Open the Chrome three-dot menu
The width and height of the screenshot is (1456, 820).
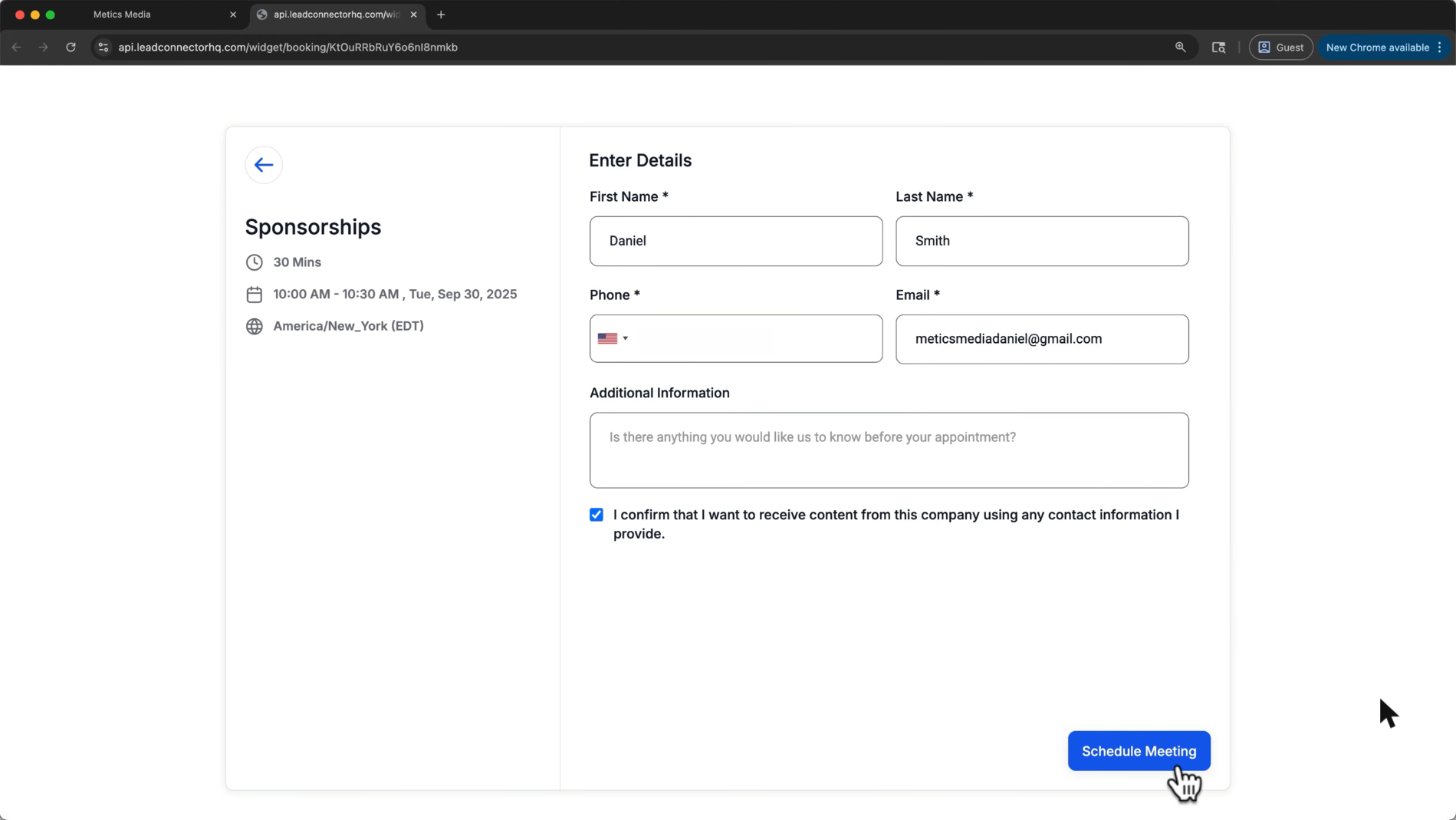pos(1440,47)
